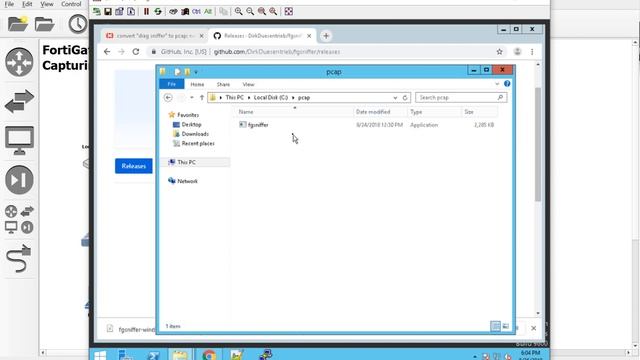
Task: Open Explorer help question icon
Action: pyautogui.click(x=507, y=84)
